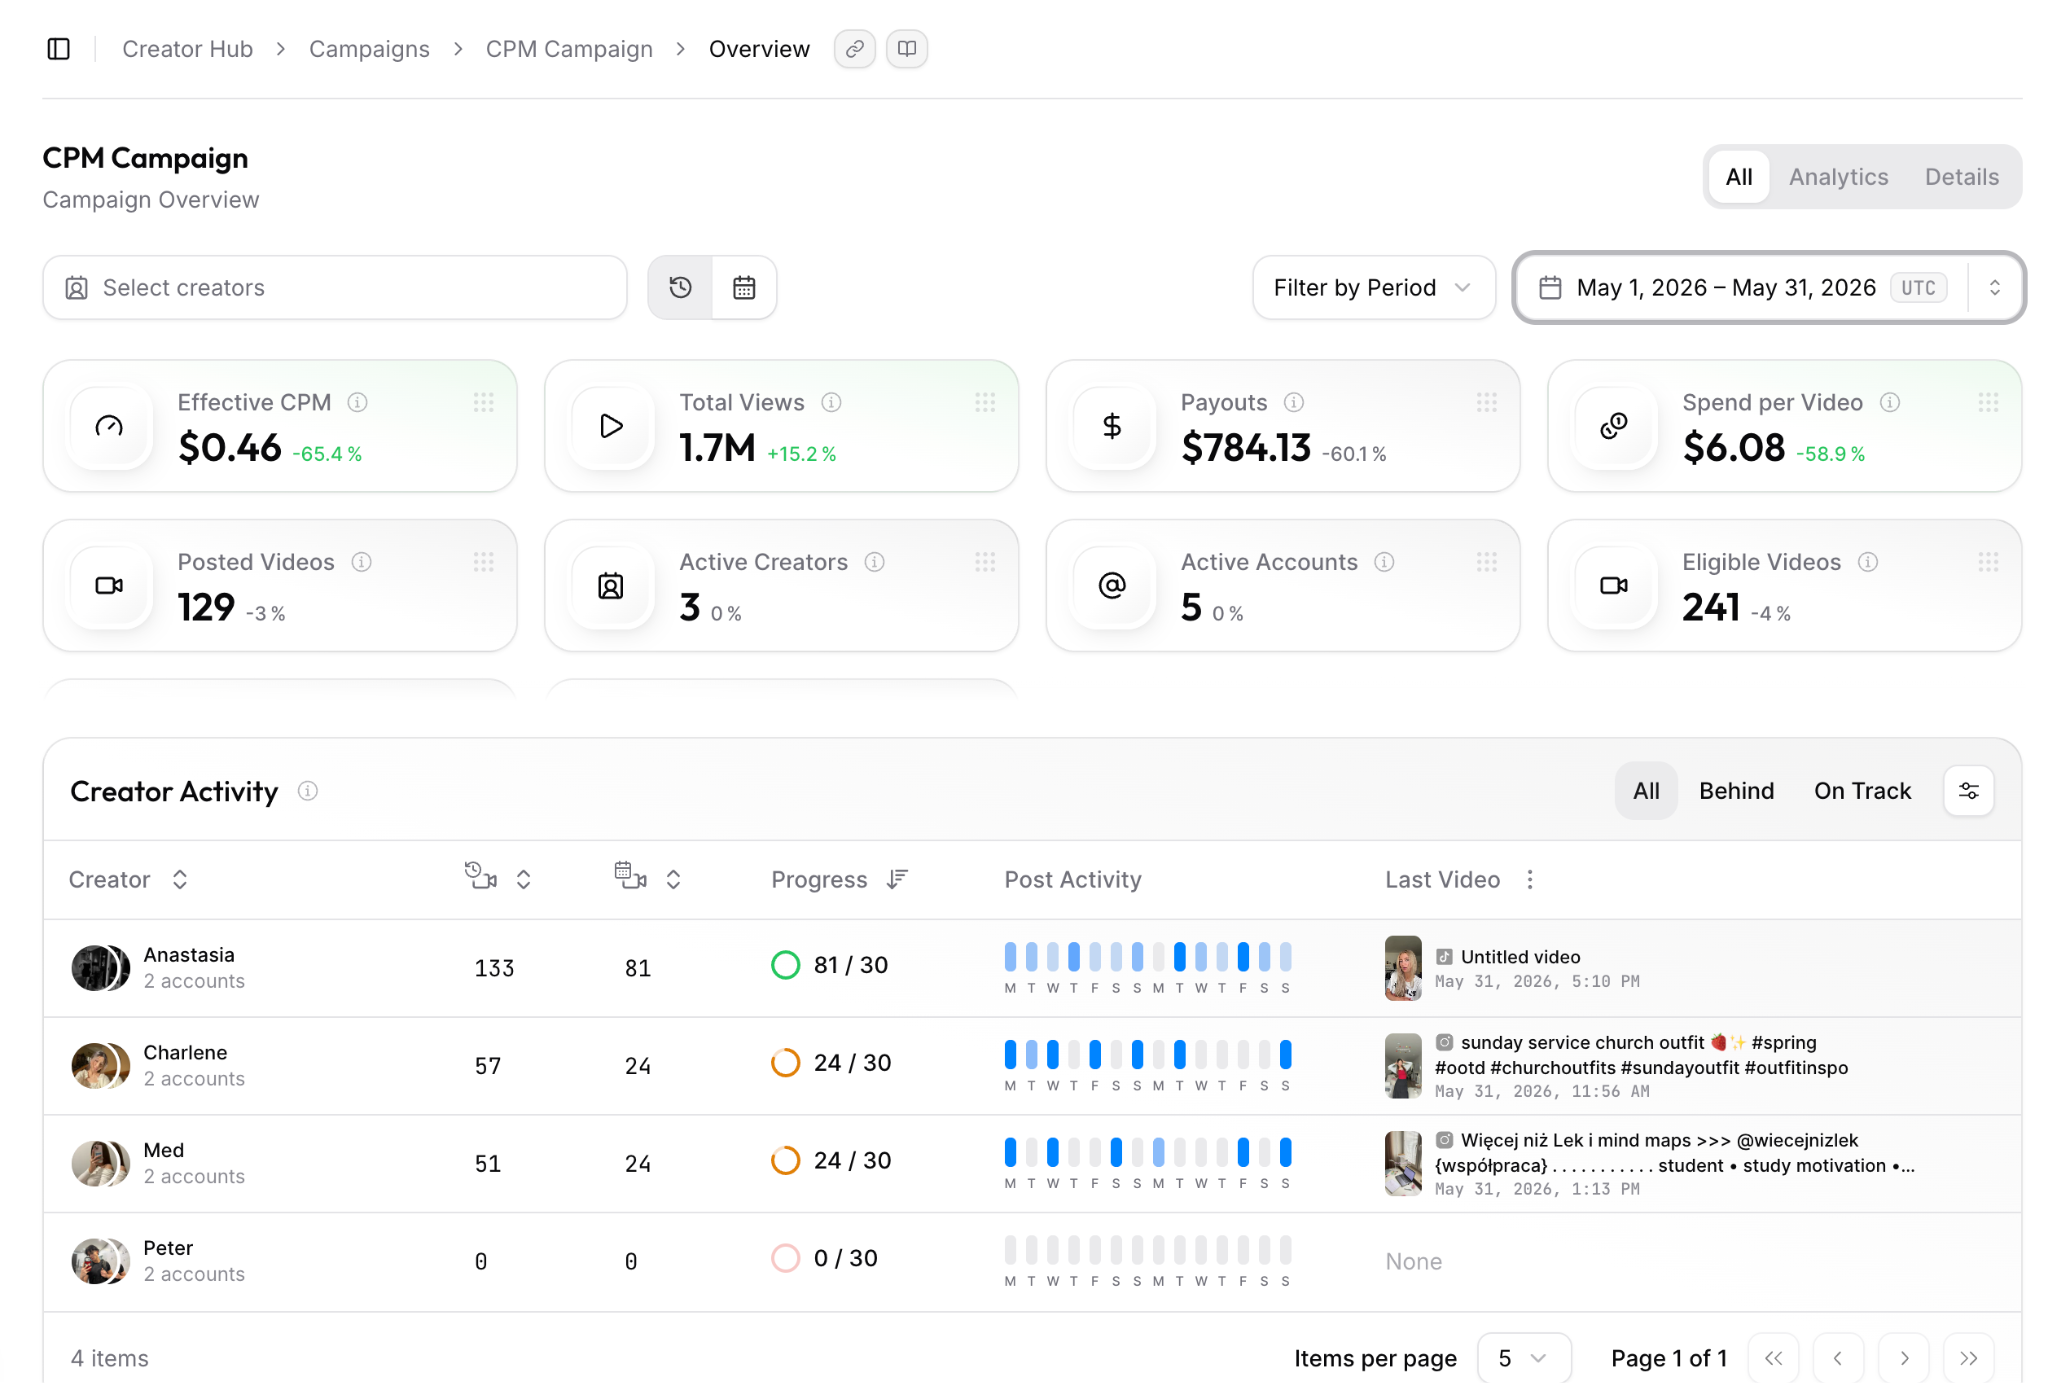Open date range May 1 – May 31 picker
This screenshot has height=1383, width=2048.
1741,288
